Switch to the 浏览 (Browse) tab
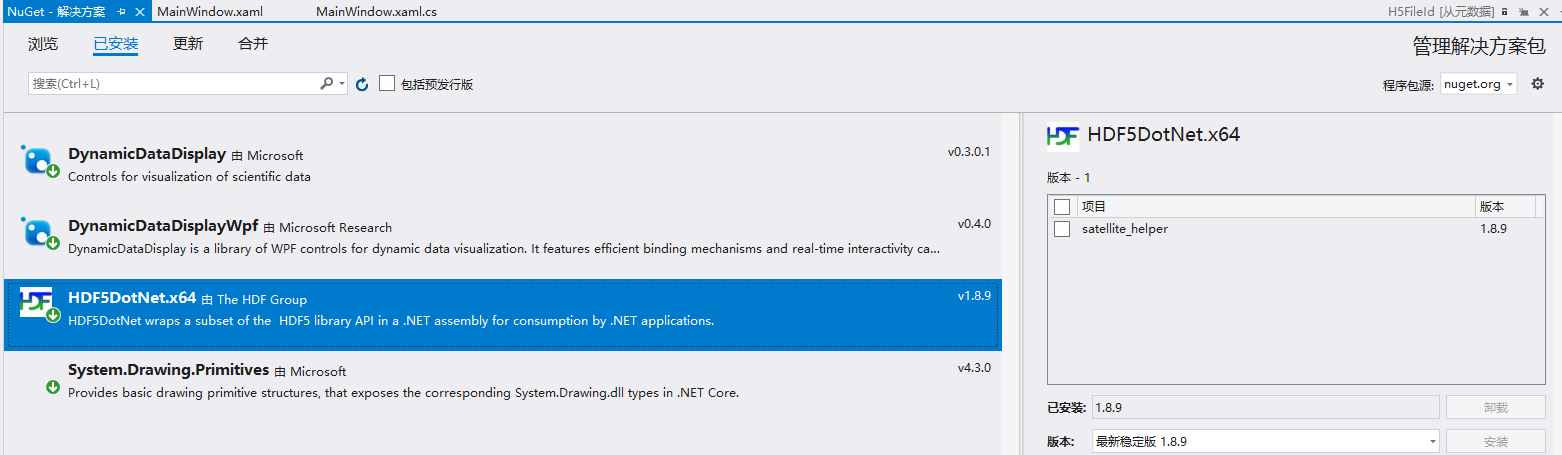The image size is (1562, 455). (43, 44)
